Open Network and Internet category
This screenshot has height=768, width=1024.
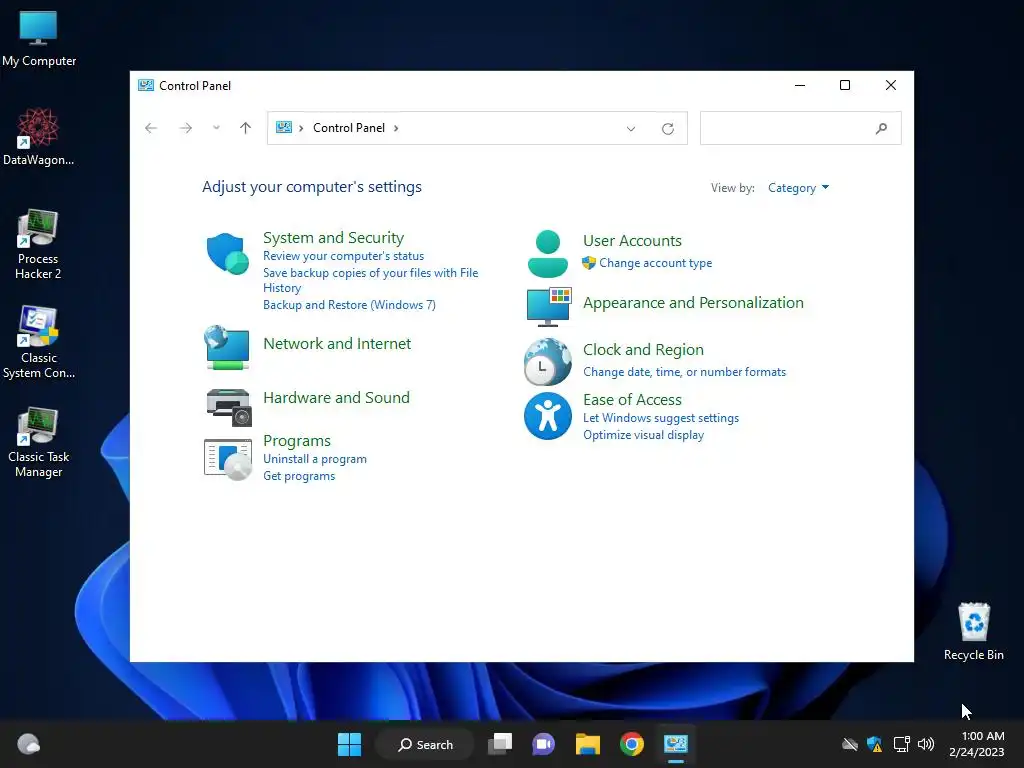point(337,344)
